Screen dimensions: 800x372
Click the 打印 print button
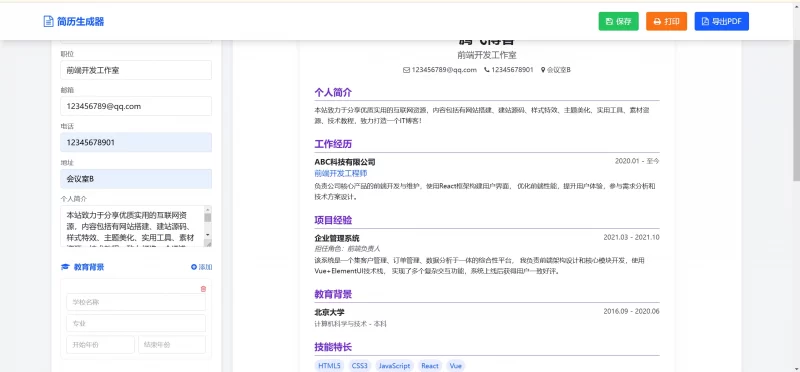coord(666,21)
